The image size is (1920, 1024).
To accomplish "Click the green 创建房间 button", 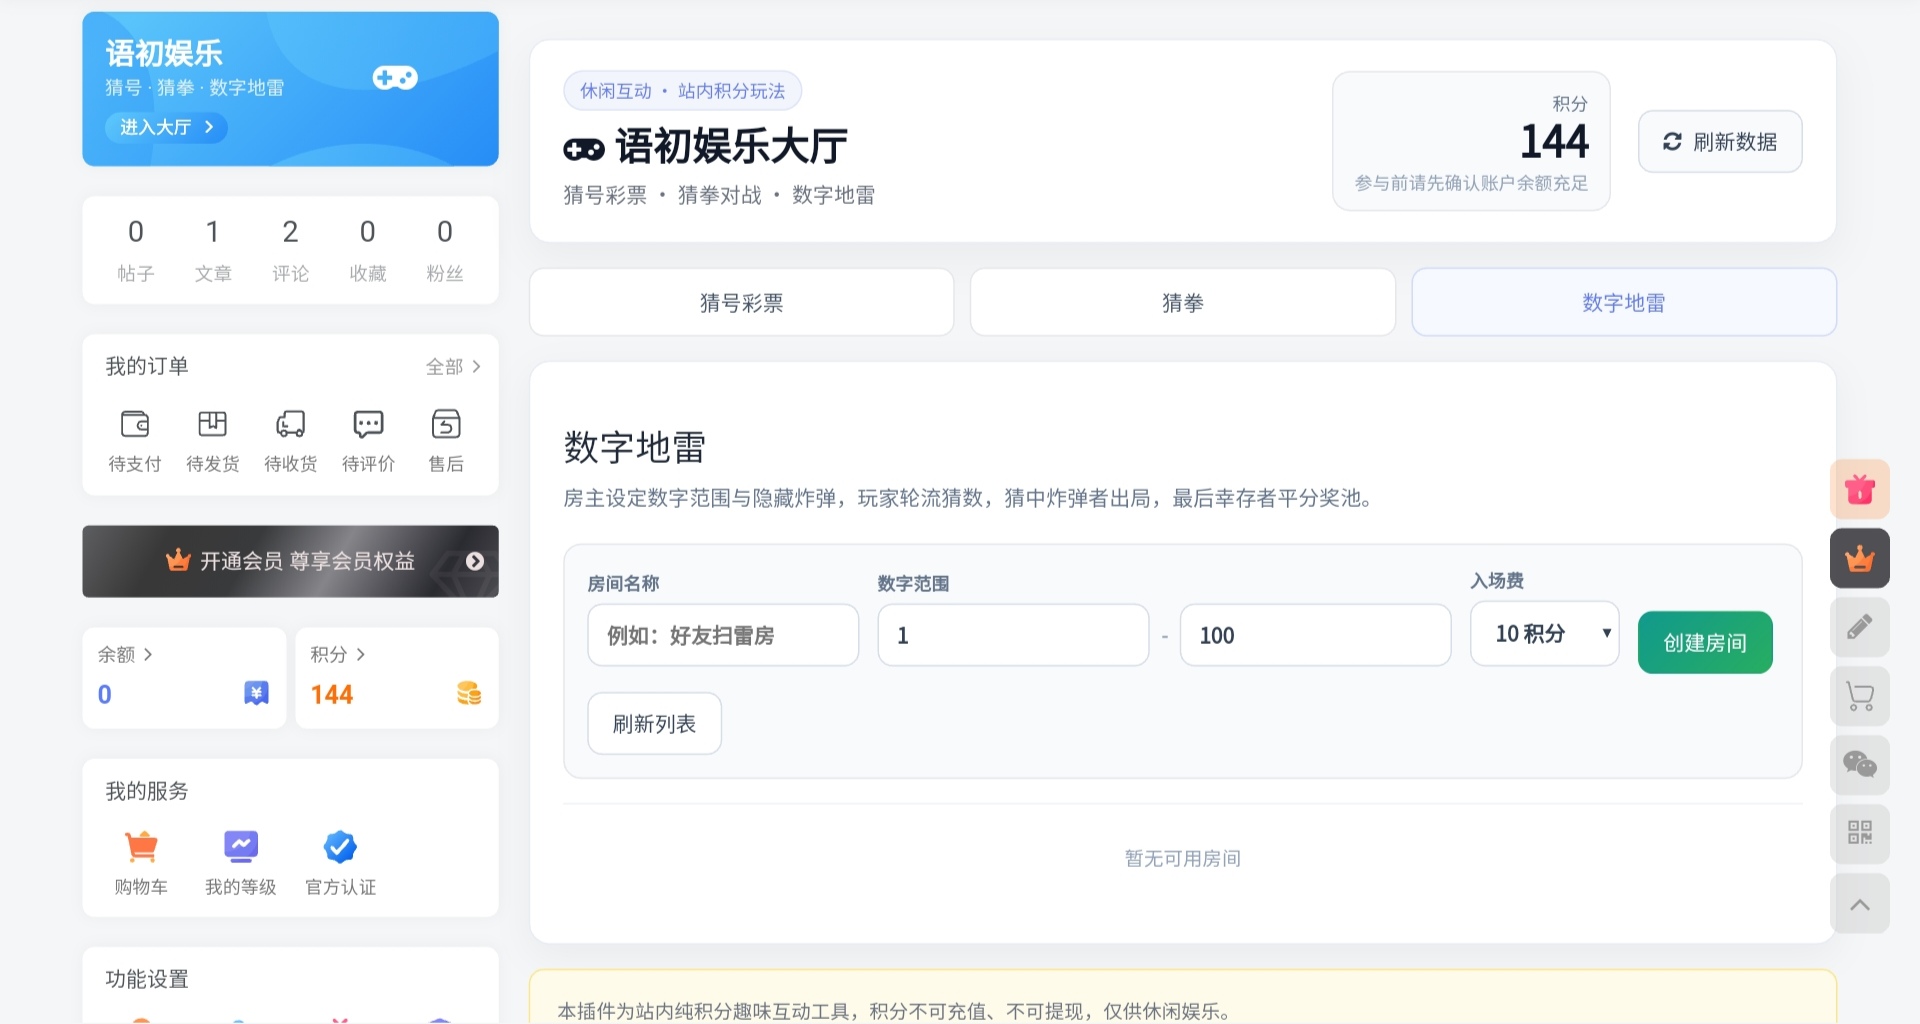I will [1705, 643].
